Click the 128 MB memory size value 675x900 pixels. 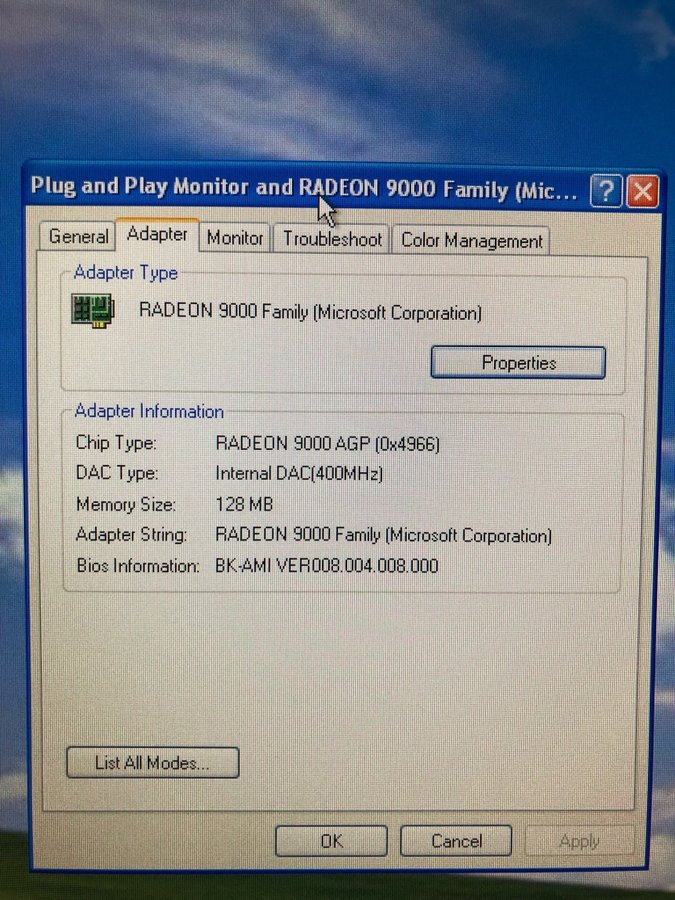point(244,504)
